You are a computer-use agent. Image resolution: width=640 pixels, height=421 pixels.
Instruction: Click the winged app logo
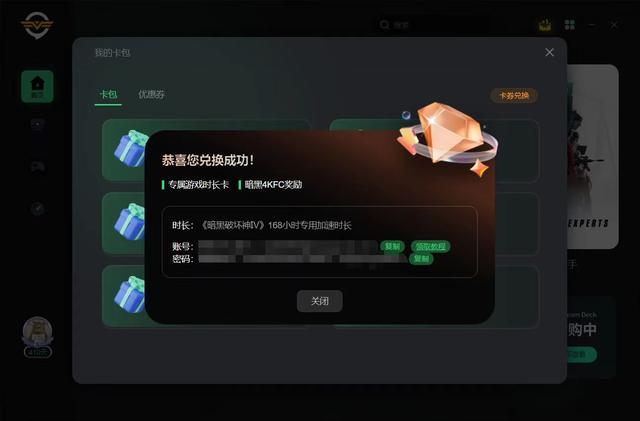point(37,25)
